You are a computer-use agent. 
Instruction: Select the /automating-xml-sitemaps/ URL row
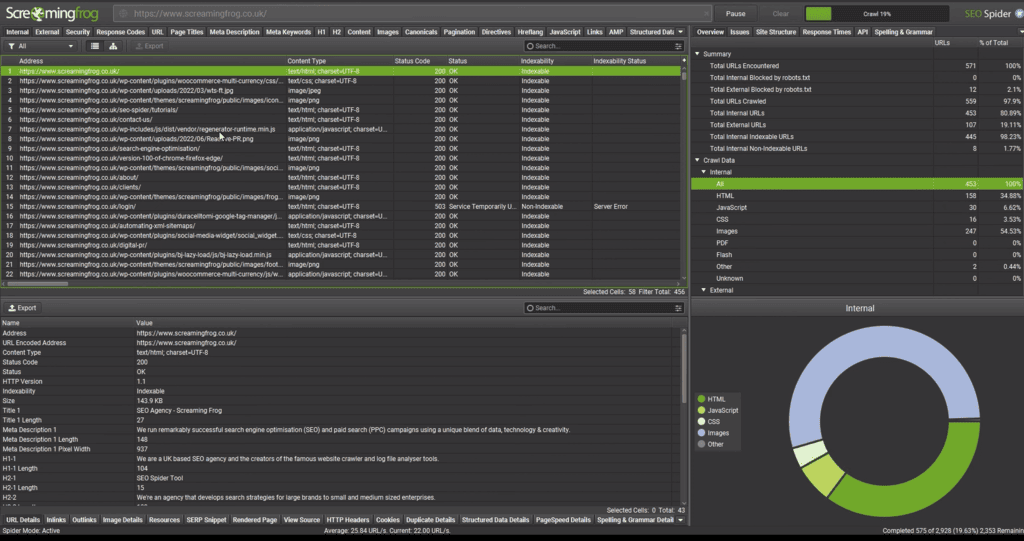click(340, 225)
